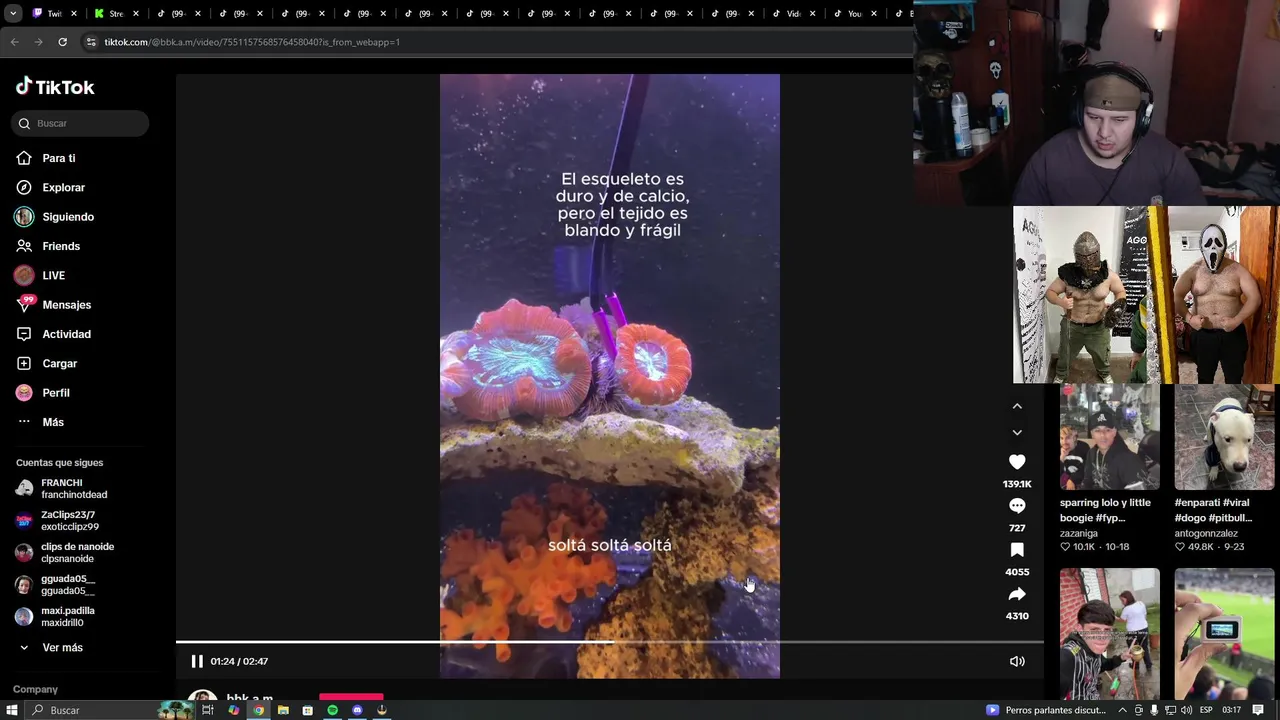
Task: Open sparring lolo y little boogie thumbnail
Action: (1110, 437)
